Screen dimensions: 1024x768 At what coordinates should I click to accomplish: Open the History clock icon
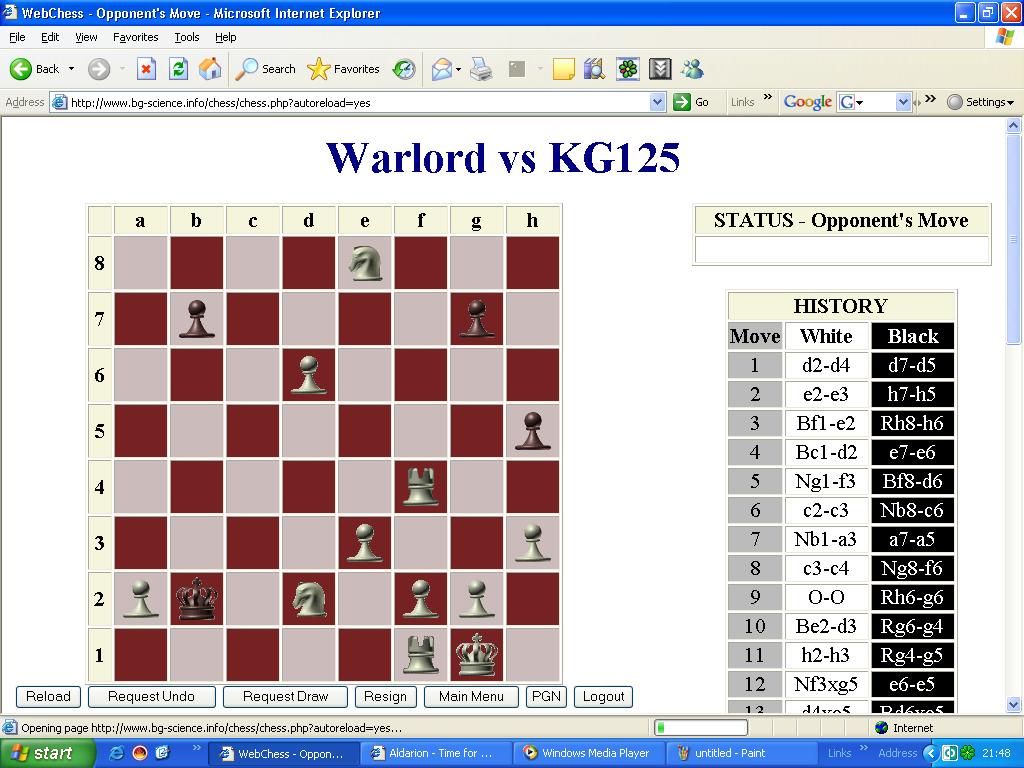[x=404, y=69]
